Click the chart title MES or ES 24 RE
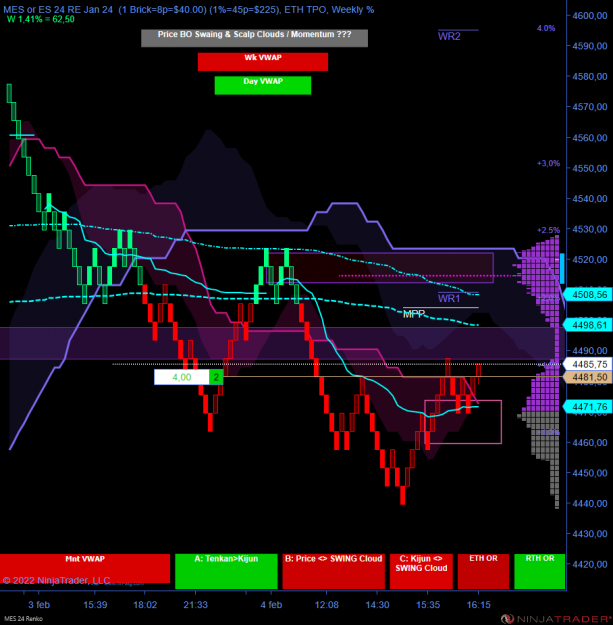The height and width of the screenshot is (625, 613). pyautogui.click(x=189, y=10)
